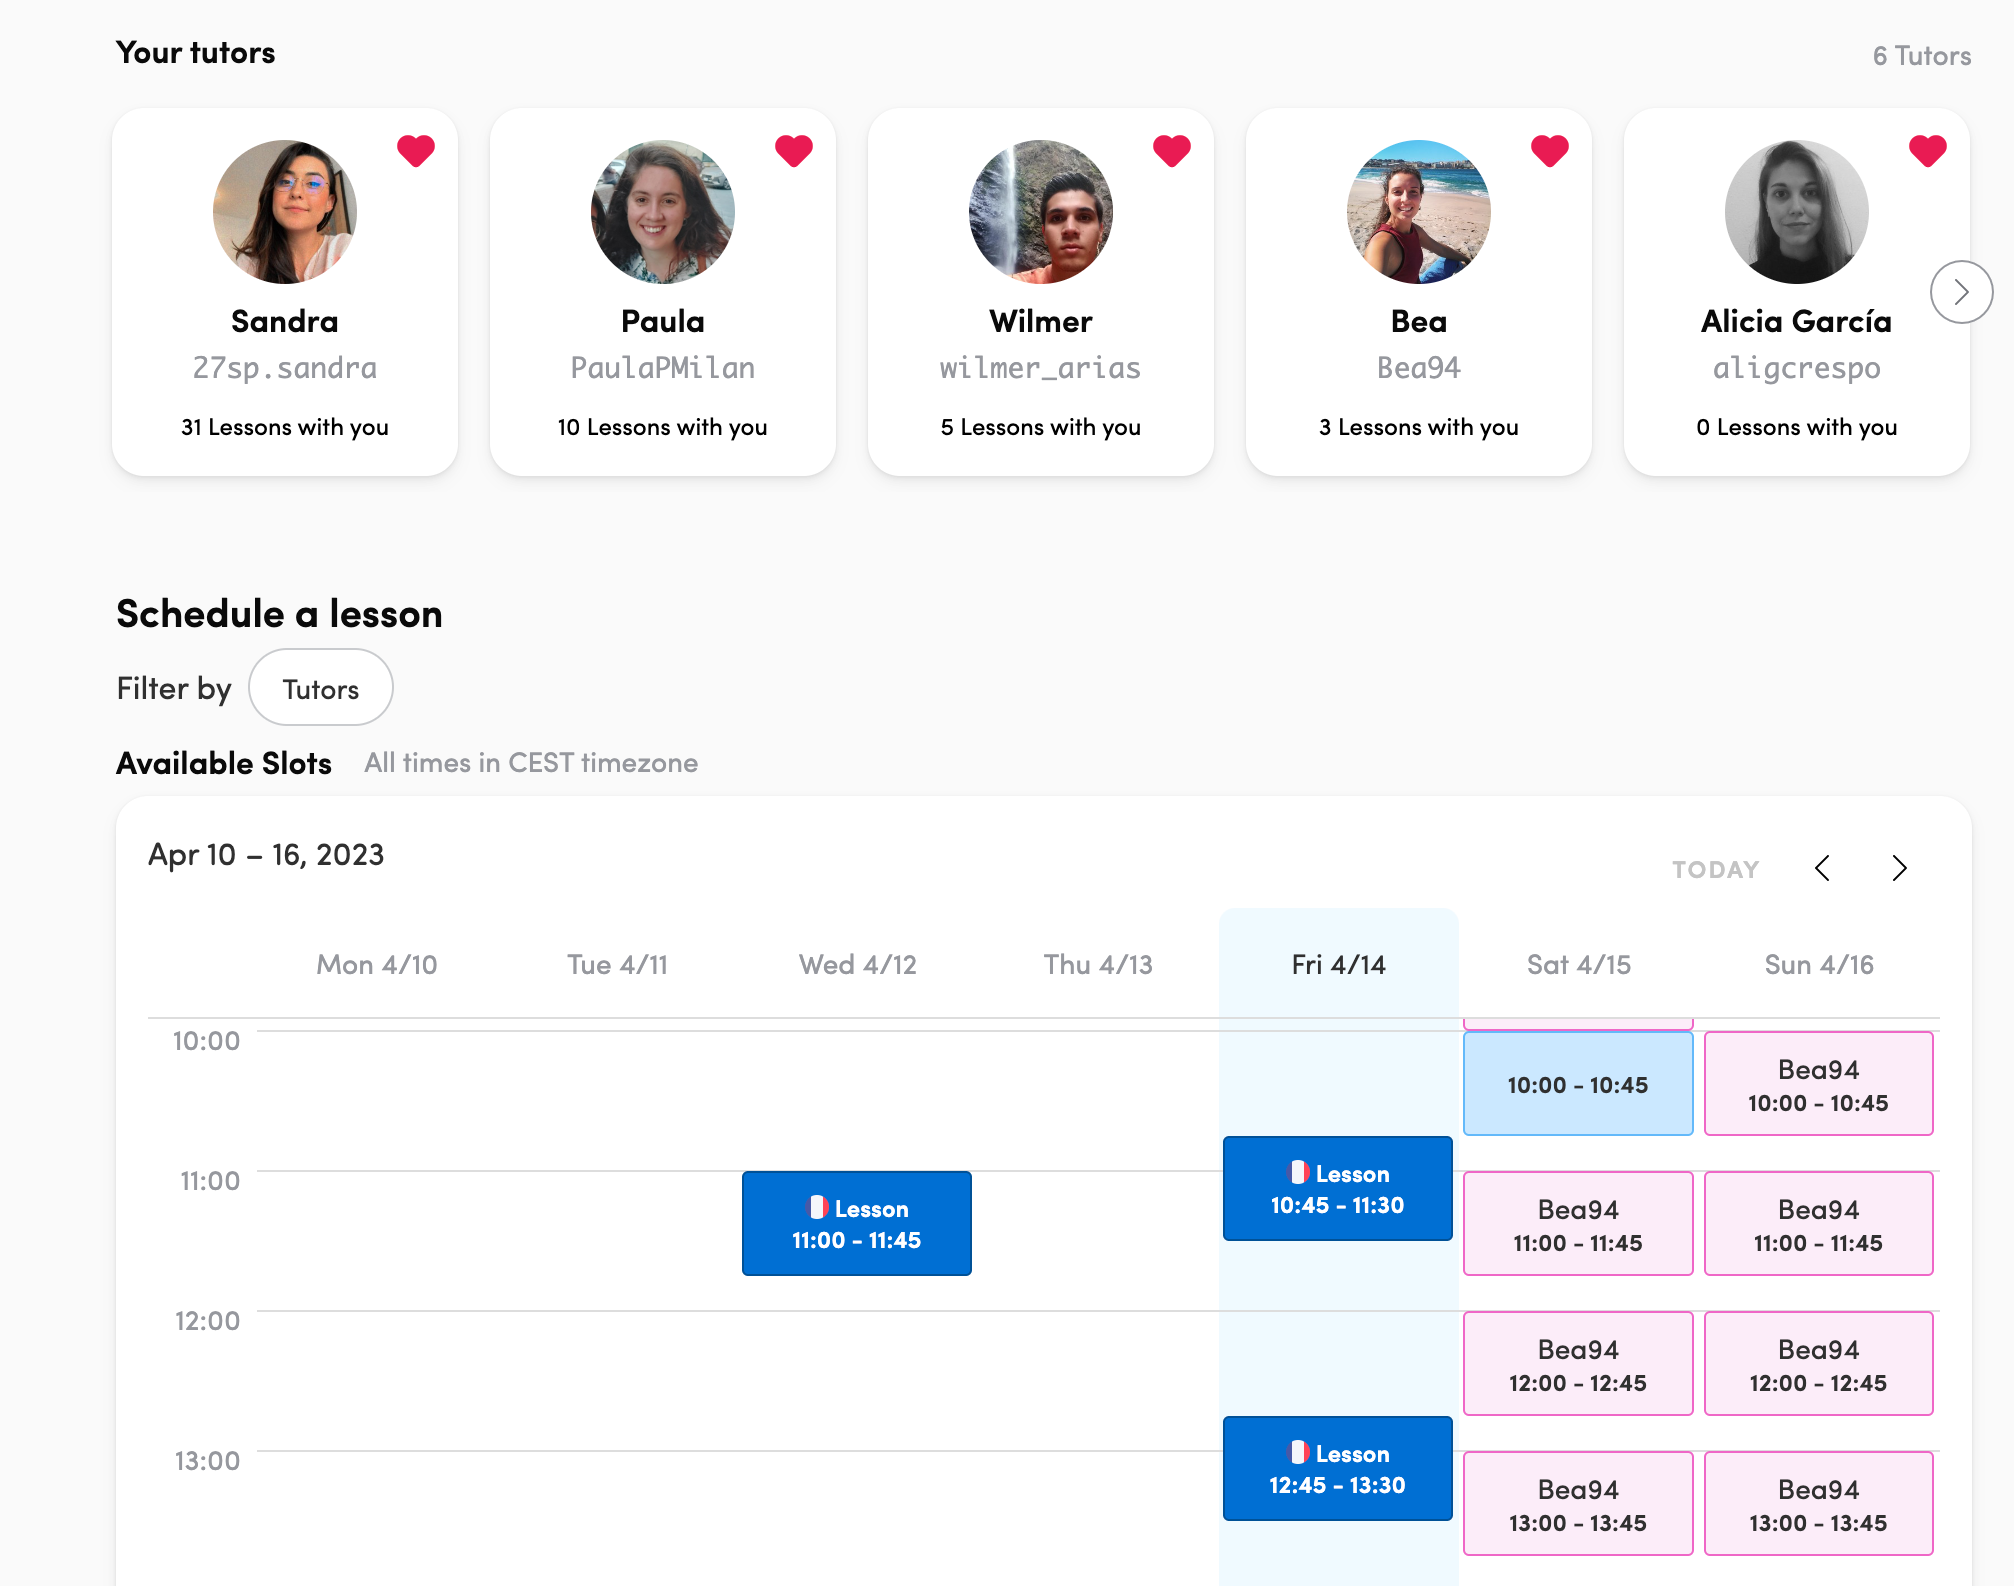Open Sandra's profile photo
The image size is (2014, 1586).
point(285,212)
